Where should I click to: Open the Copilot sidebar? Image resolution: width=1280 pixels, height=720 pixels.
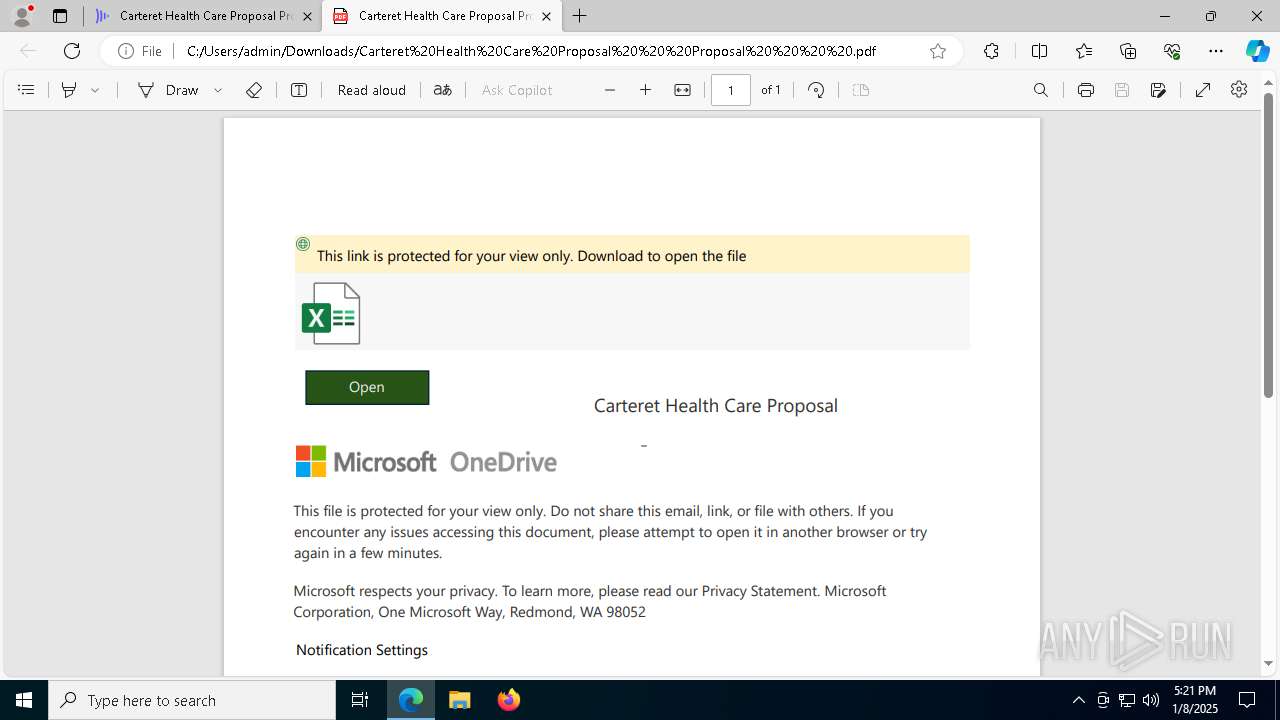click(x=1258, y=51)
